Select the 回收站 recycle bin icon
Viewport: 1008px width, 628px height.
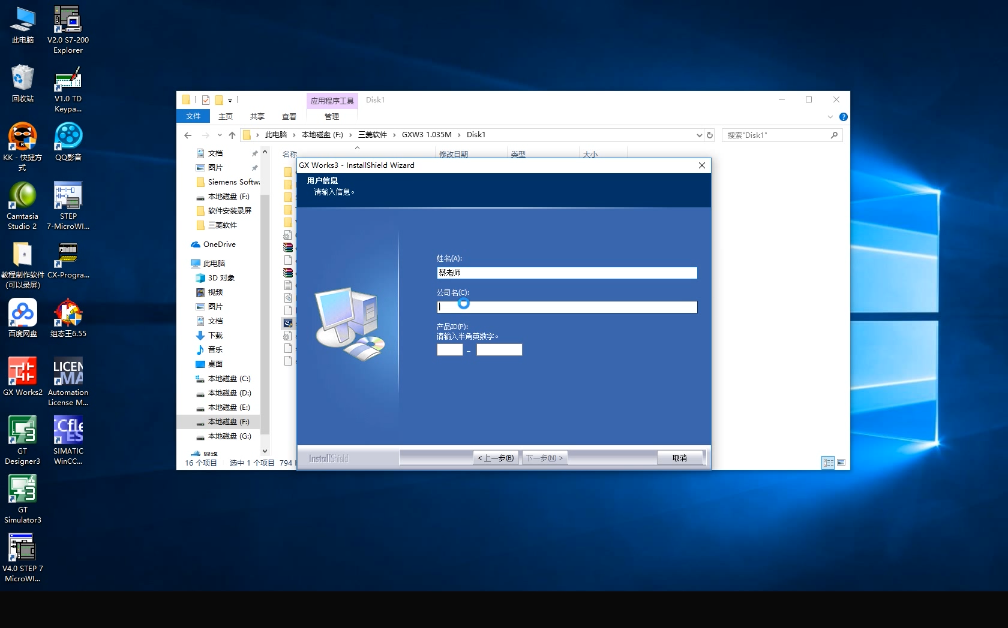[x=22, y=83]
